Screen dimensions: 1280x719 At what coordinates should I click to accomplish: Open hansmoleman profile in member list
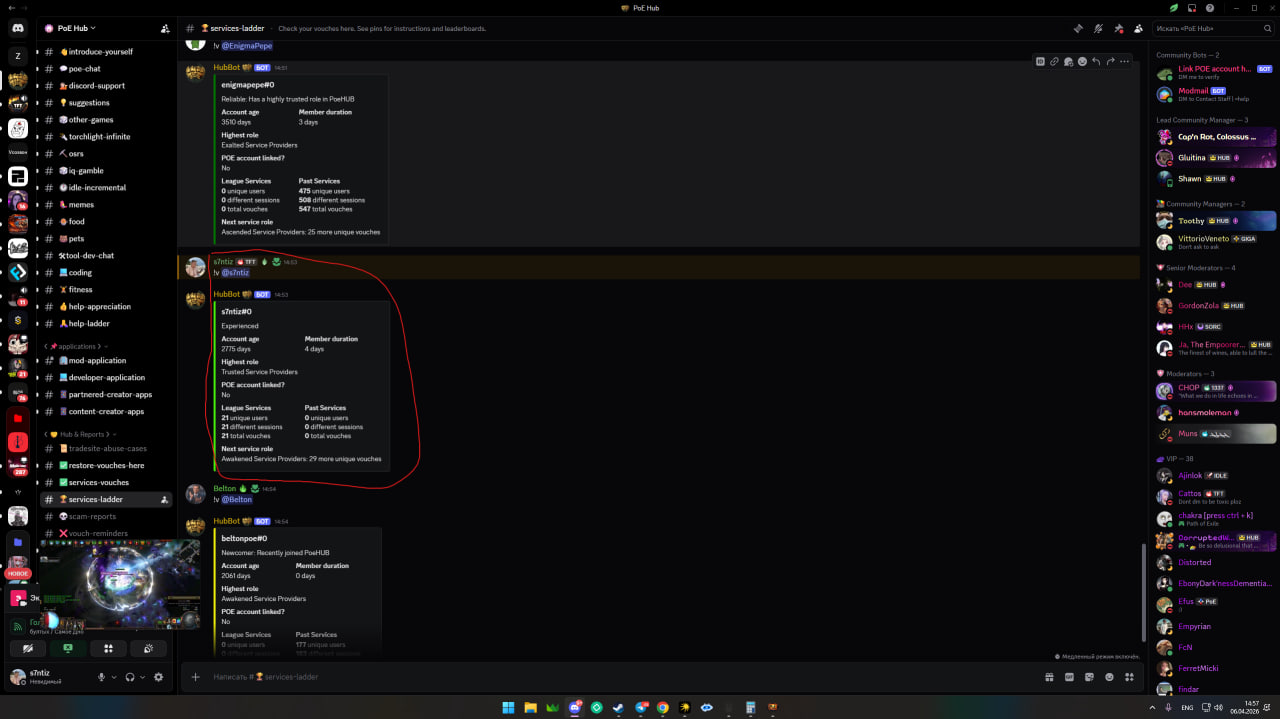(1216, 412)
